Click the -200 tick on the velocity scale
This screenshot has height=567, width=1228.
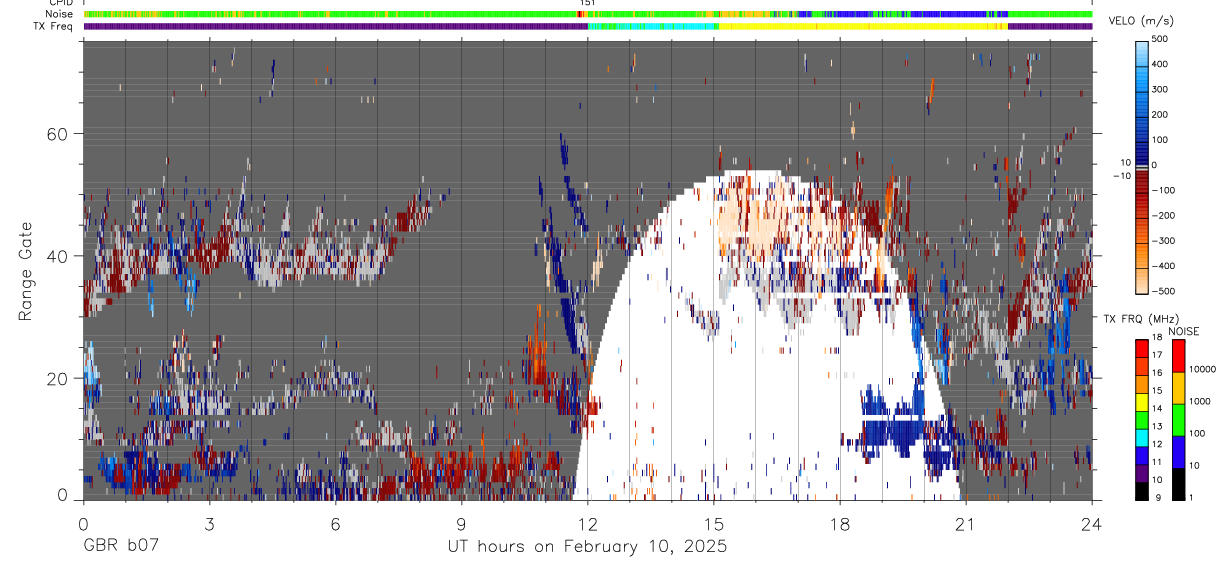1164,215
